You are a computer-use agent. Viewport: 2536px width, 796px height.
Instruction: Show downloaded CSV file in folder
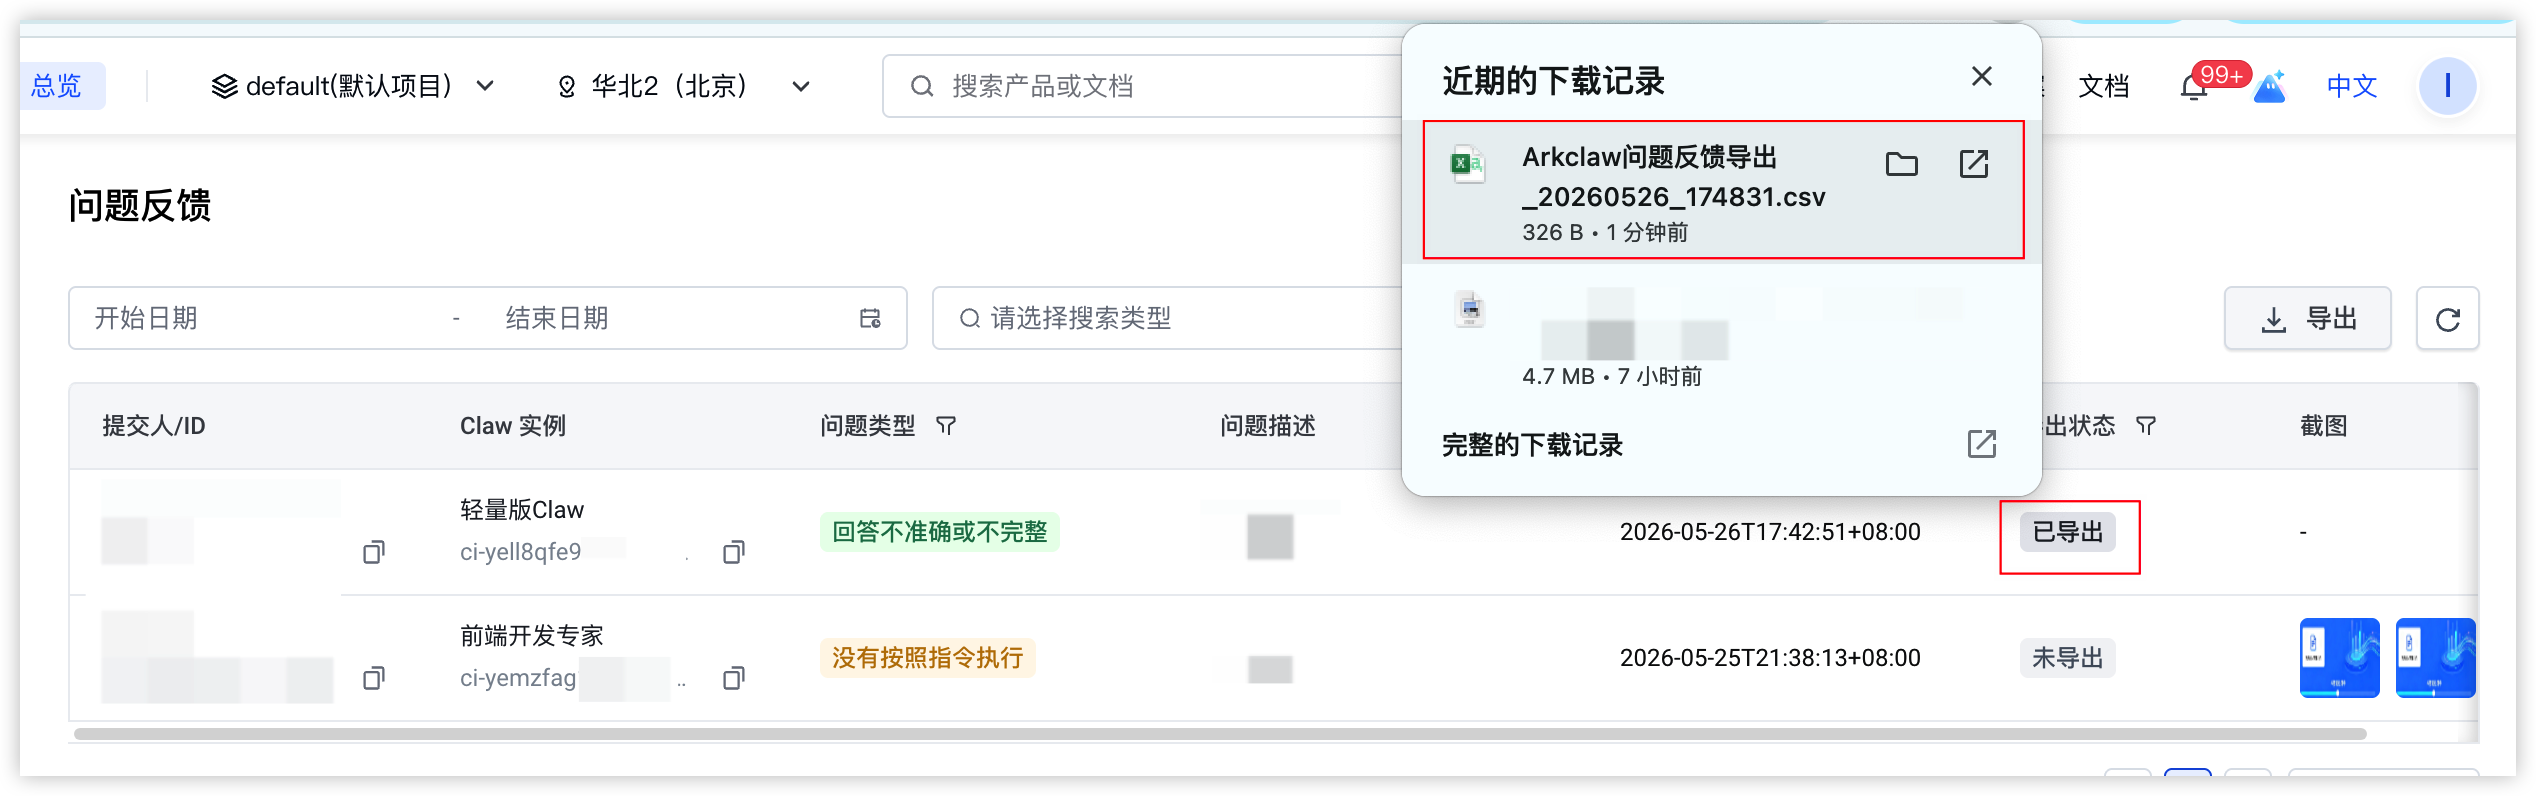tap(1901, 164)
